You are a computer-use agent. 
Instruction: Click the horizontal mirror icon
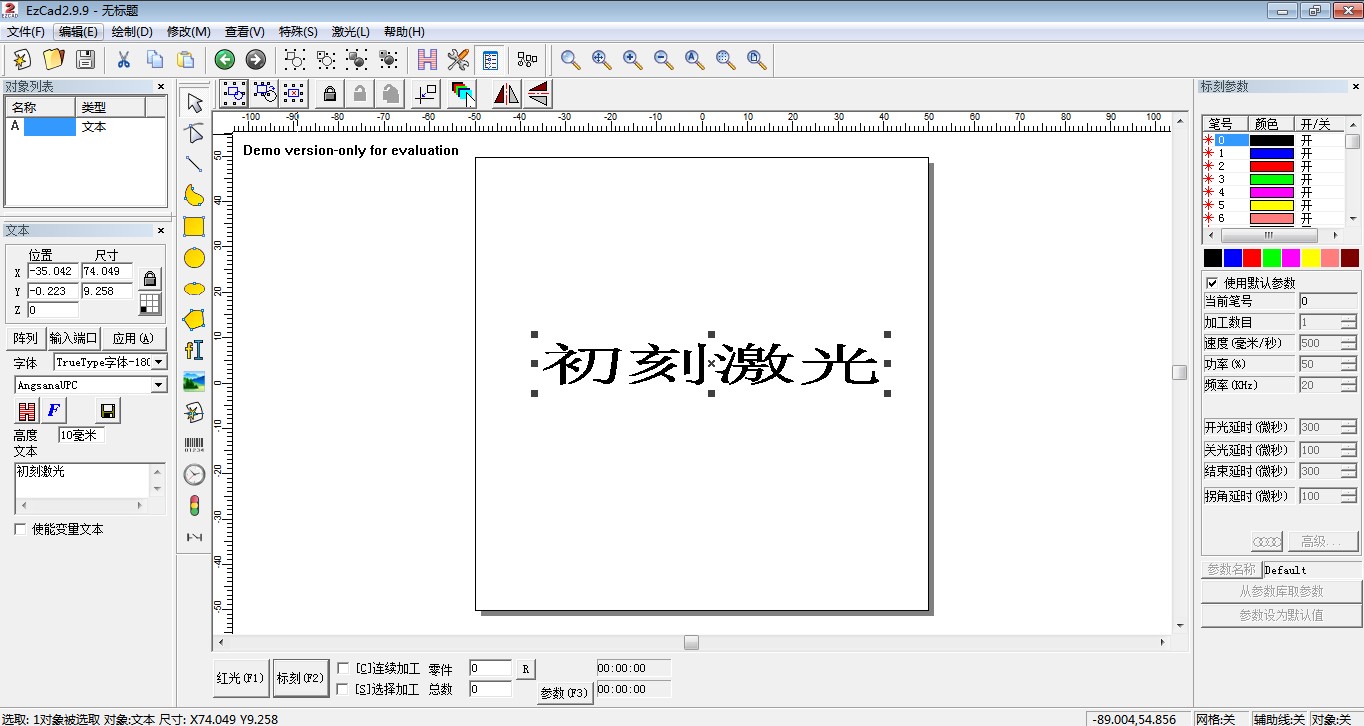(x=505, y=93)
